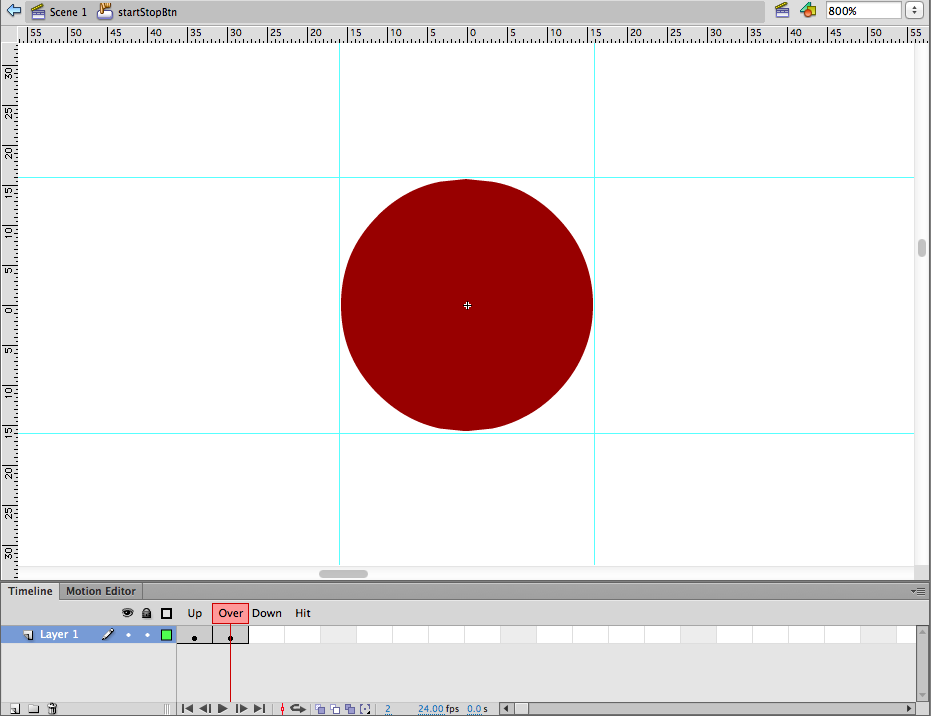
Task: Open the Edit Symbols menu icon
Action: [808, 11]
